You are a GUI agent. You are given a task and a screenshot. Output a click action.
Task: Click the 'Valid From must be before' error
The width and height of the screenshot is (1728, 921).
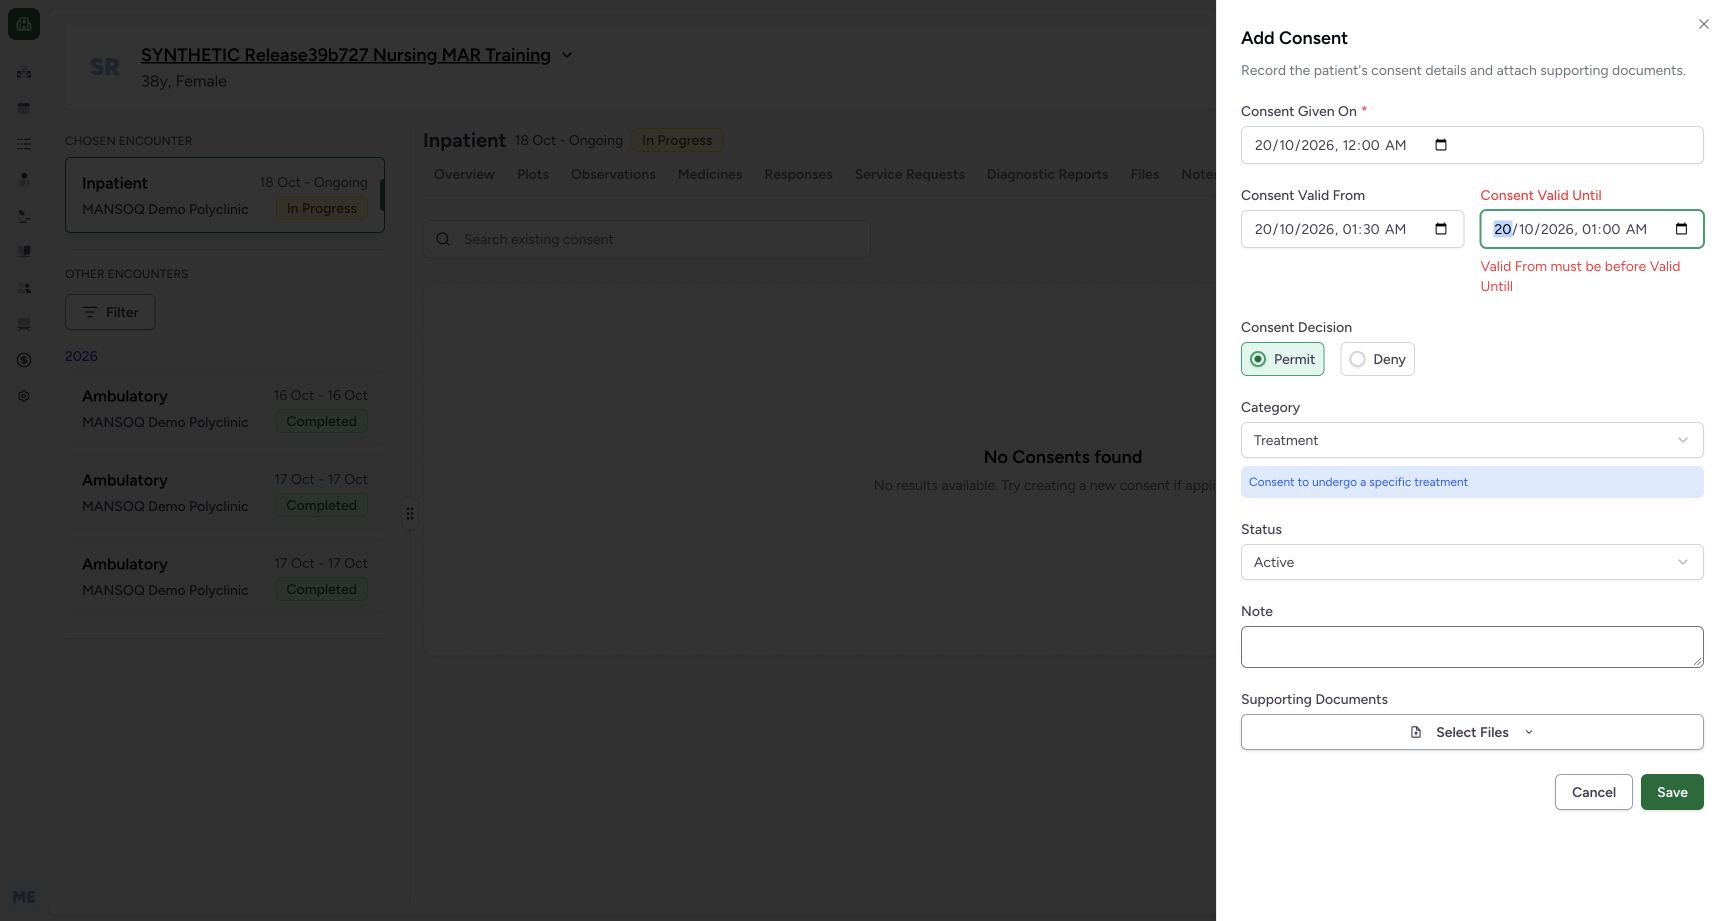pyautogui.click(x=1580, y=276)
